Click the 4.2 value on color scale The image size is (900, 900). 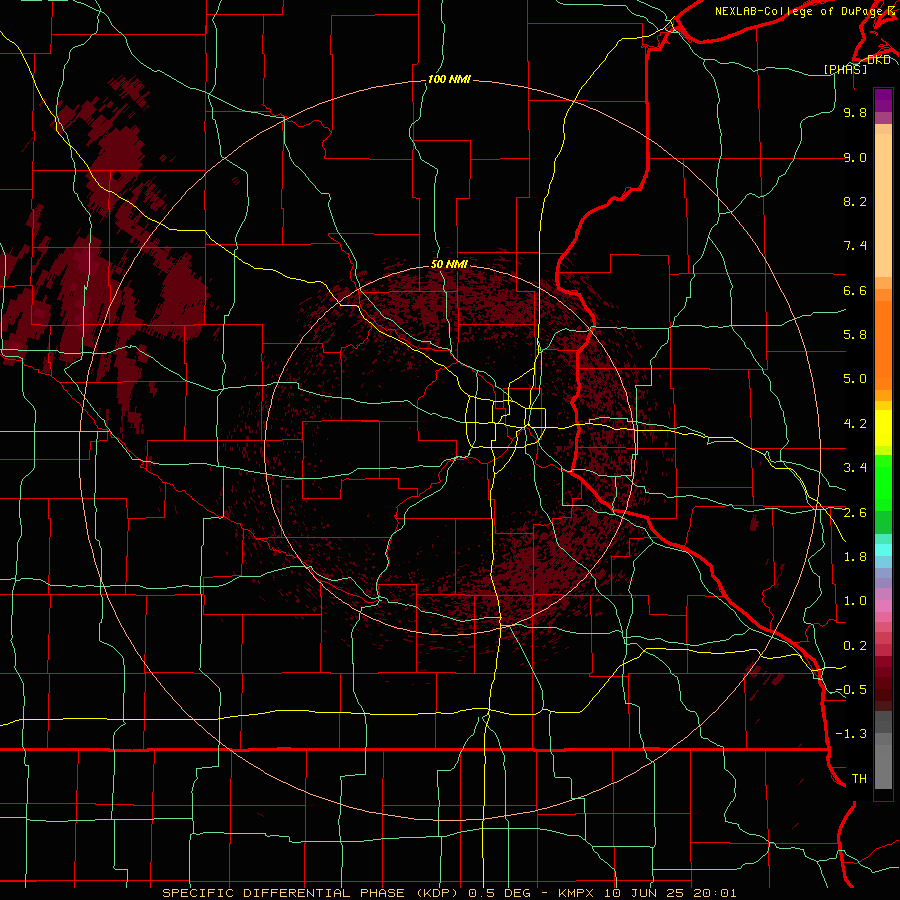pos(855,424)
